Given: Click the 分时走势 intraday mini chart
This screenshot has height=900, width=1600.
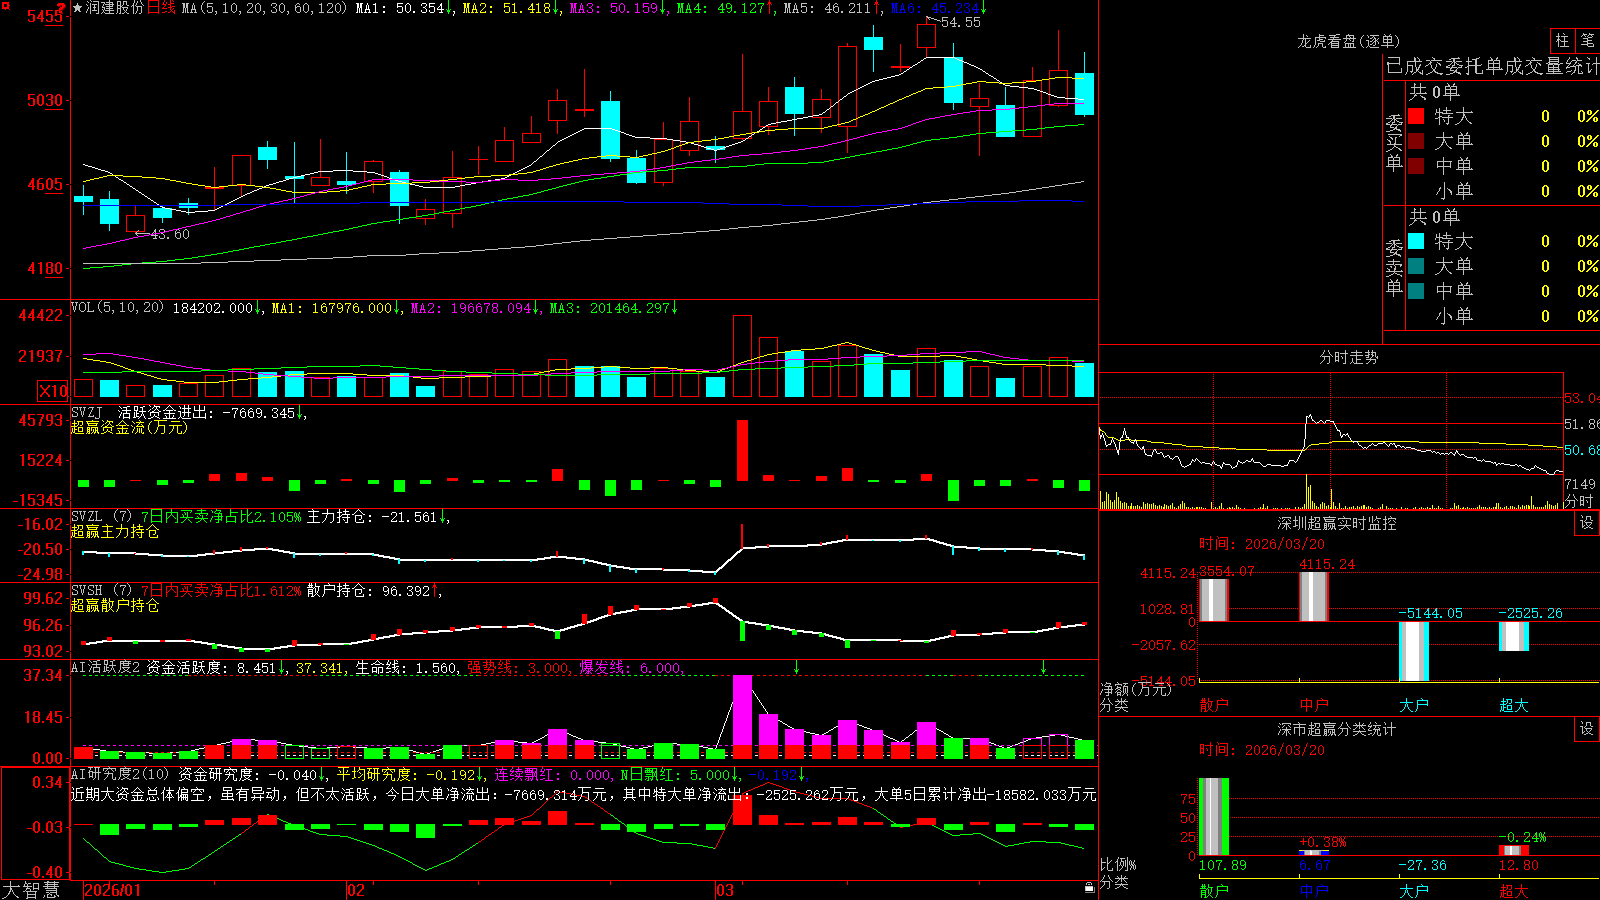Looking at the screenshot, I should tap(1330, 440).
